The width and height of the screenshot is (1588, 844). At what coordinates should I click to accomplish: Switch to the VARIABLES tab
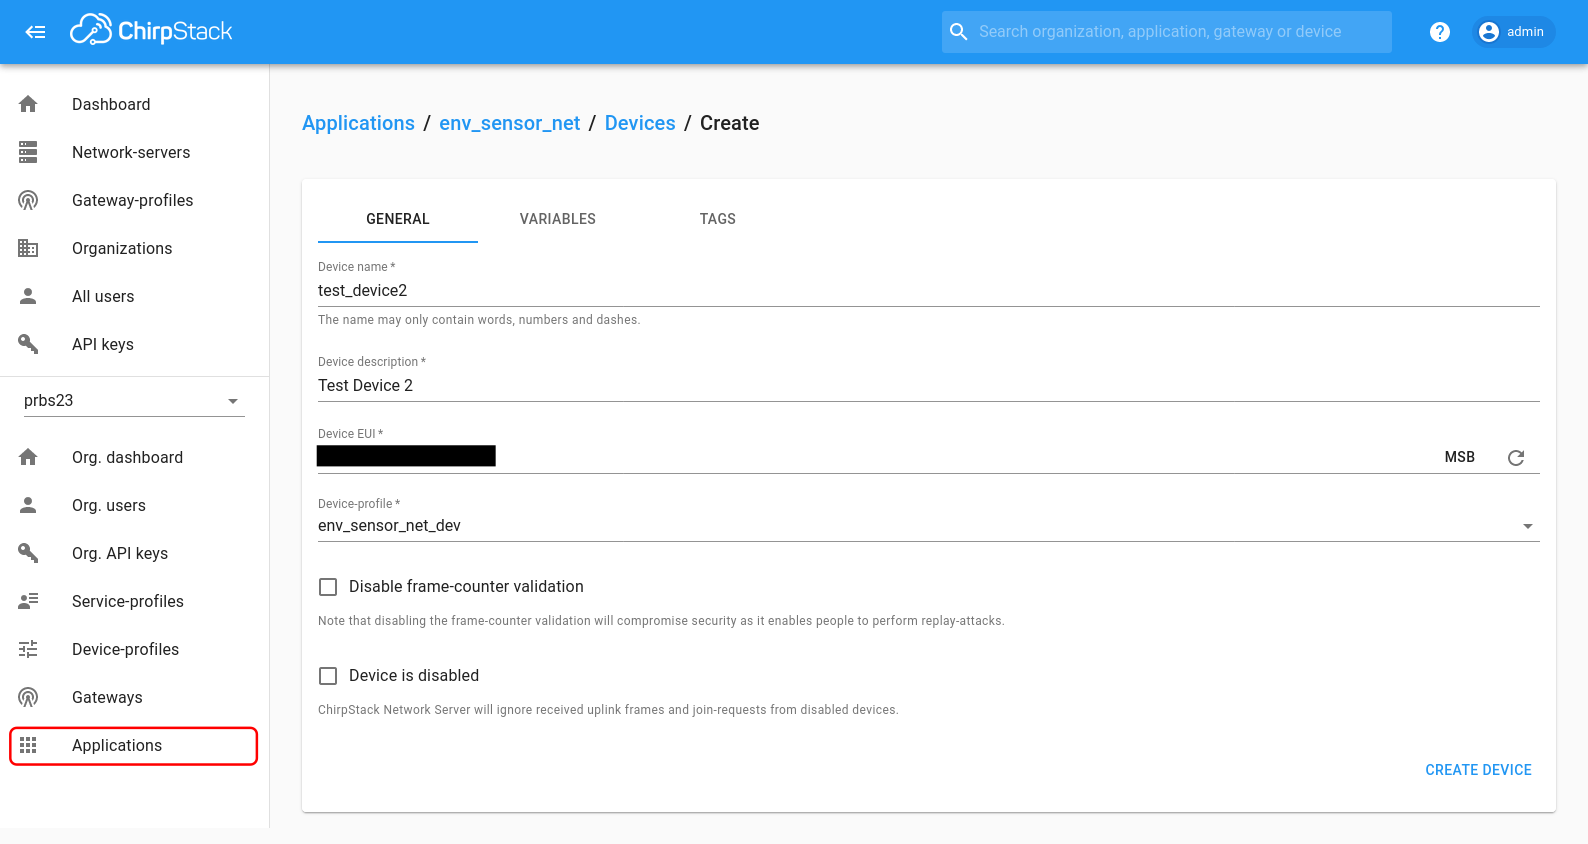tap(558, 219)
